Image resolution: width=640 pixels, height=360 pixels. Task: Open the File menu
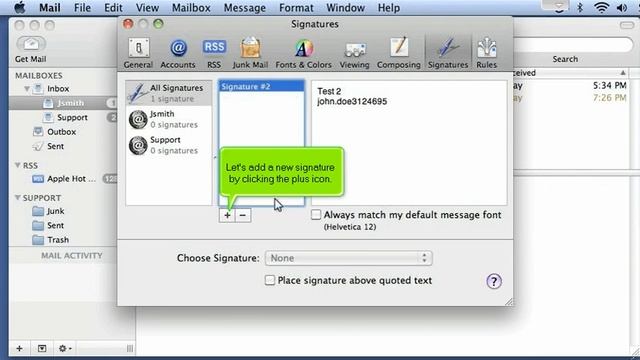pyautogui.click(x=82, y=7)
